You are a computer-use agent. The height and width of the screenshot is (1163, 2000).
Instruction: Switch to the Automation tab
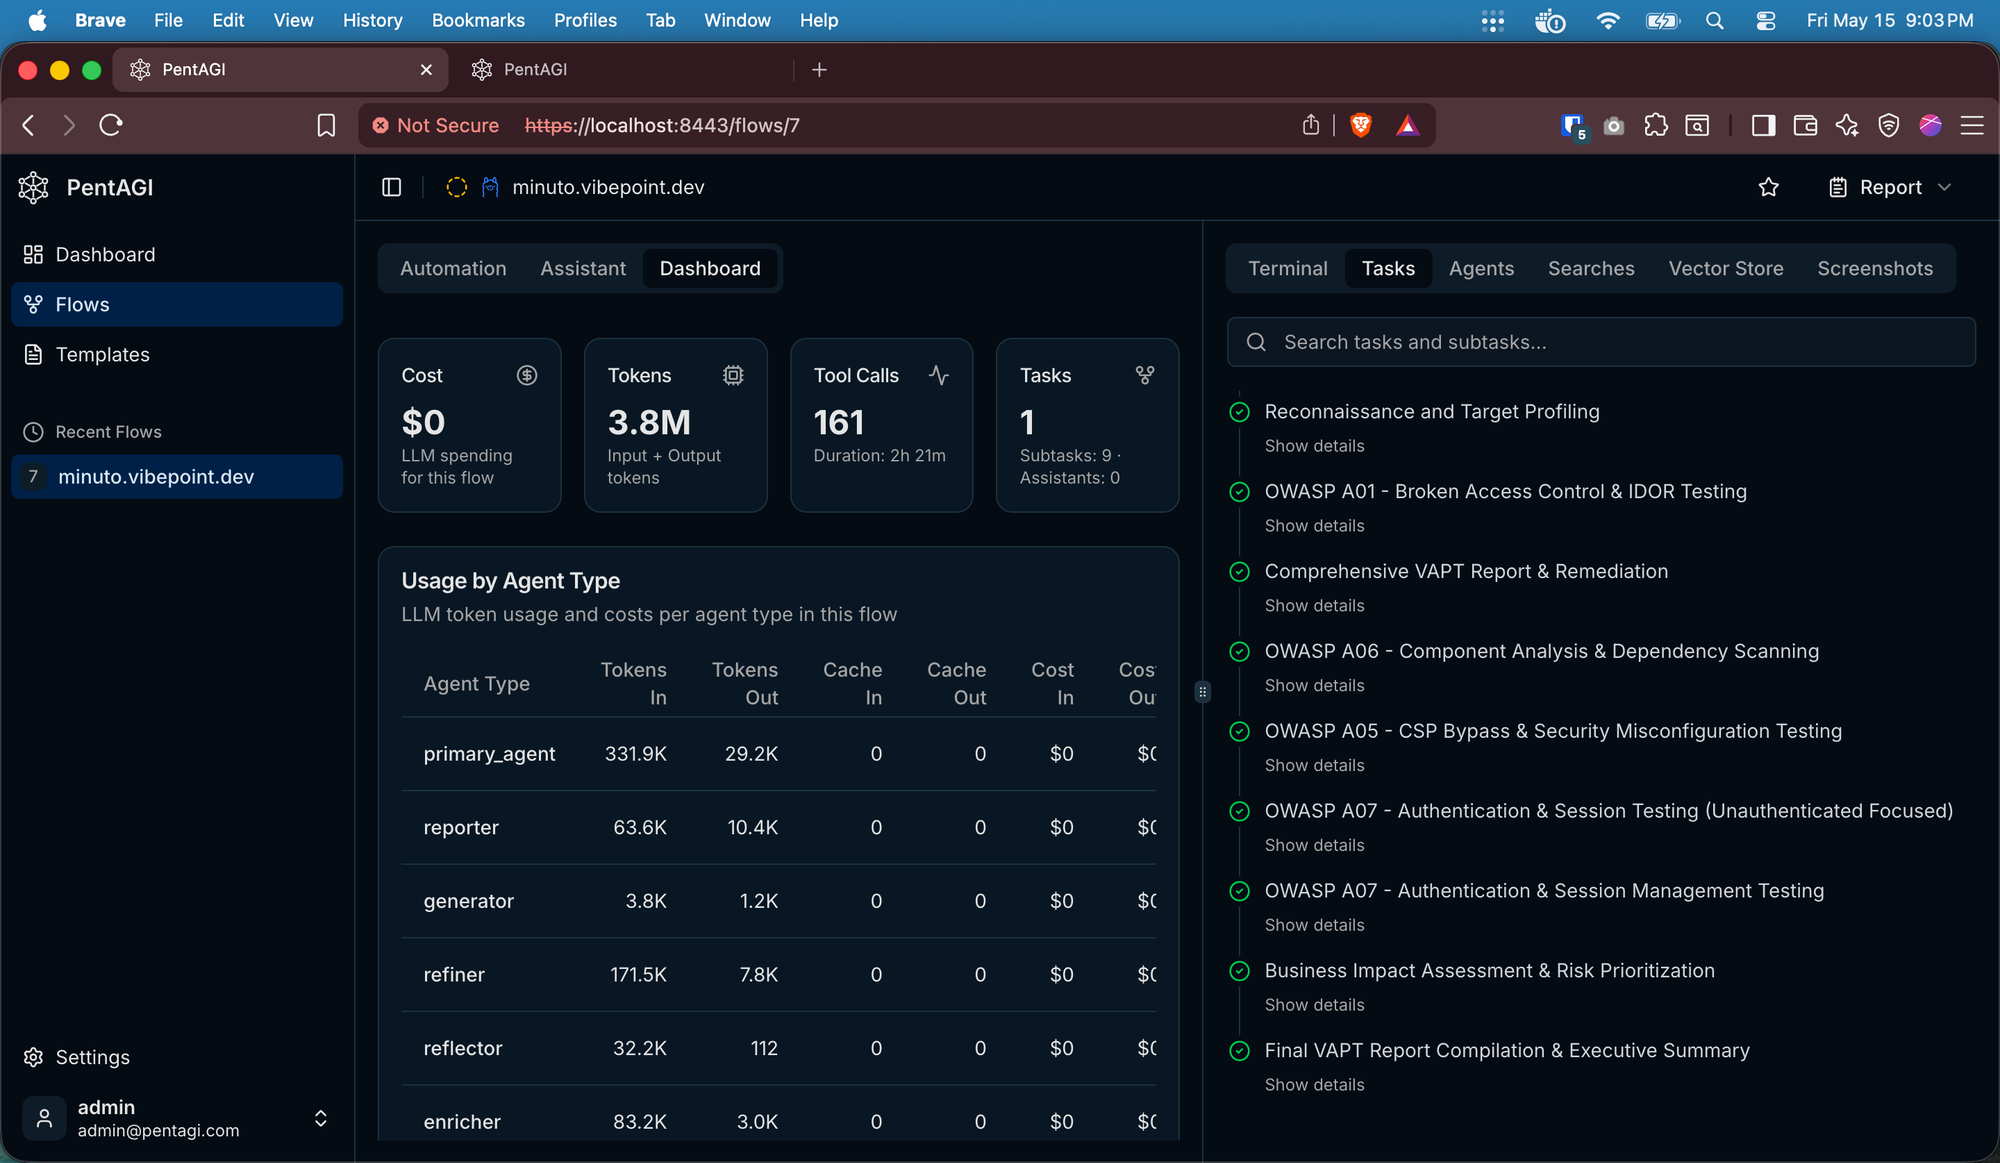[x=453, y=268]
